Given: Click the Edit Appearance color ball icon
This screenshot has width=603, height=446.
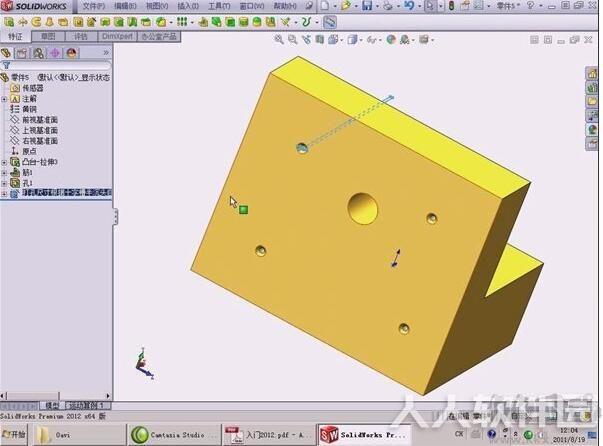Looking at the screenshot, I should [x=391, y=39].
